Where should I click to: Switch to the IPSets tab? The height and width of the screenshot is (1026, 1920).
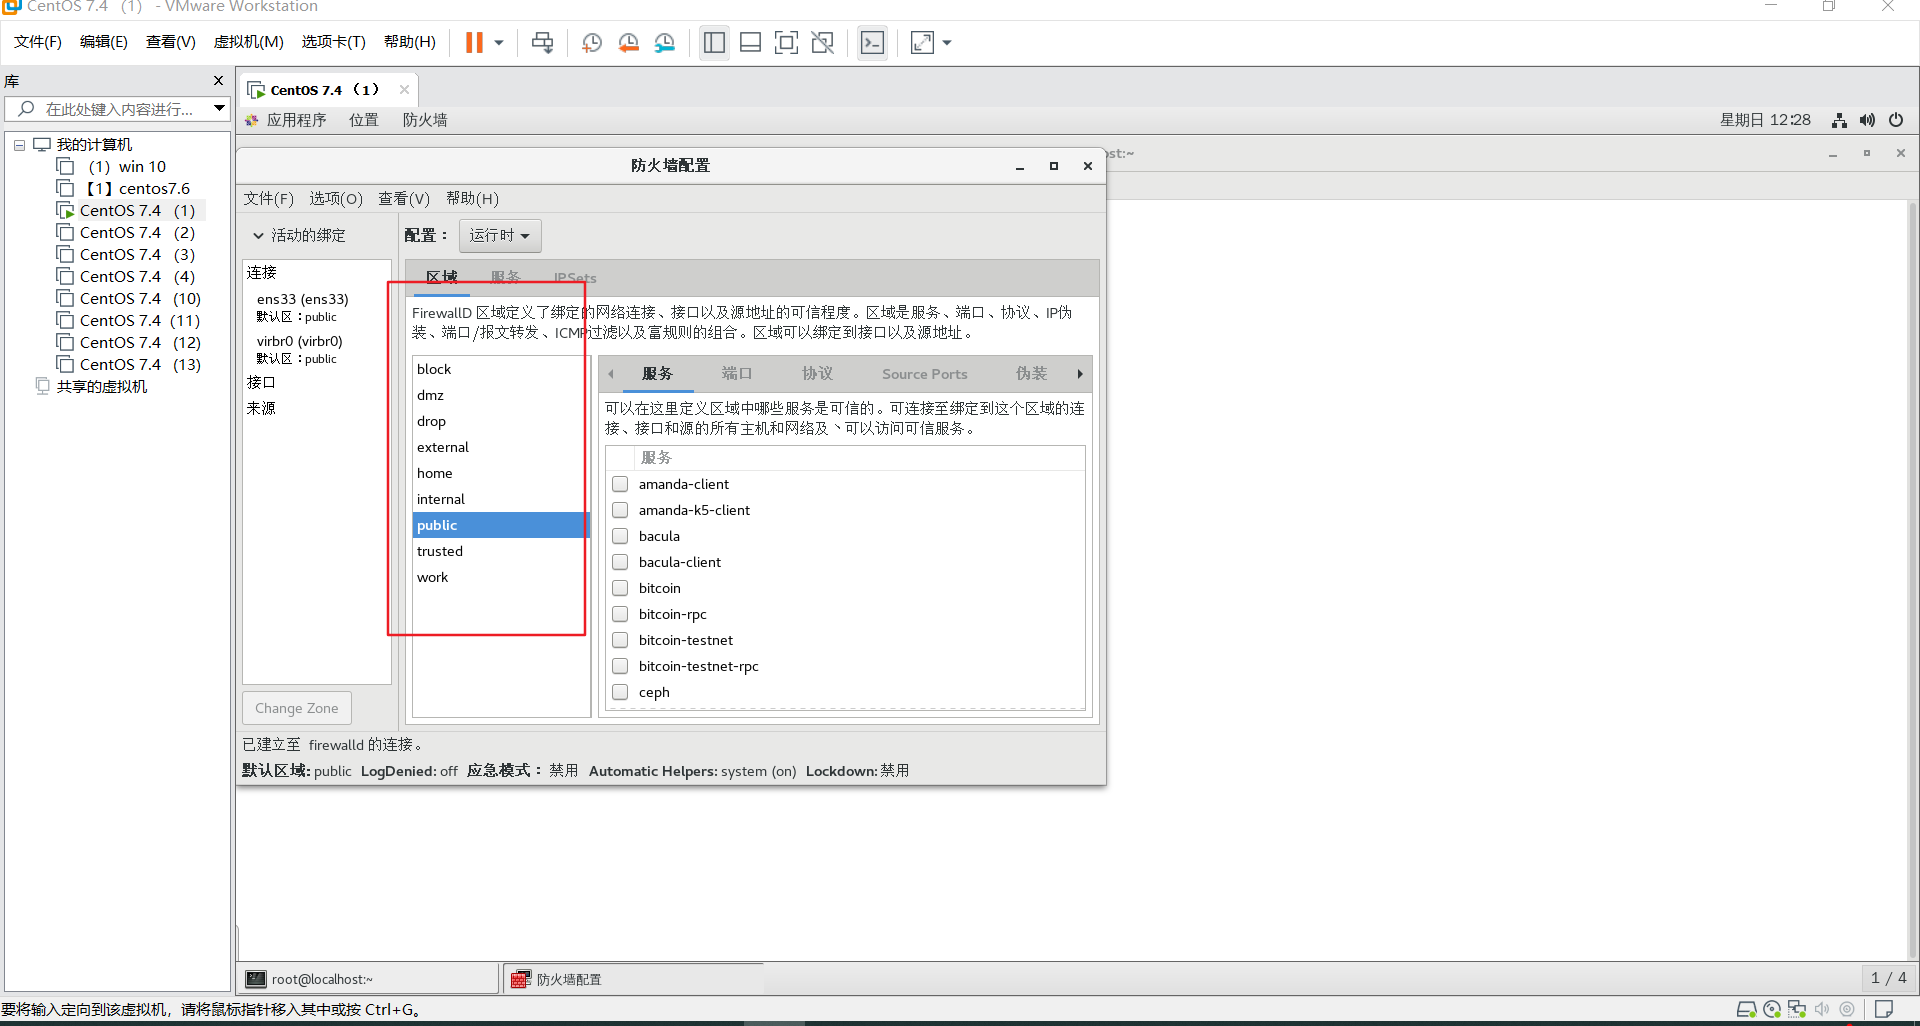point(575,277)
